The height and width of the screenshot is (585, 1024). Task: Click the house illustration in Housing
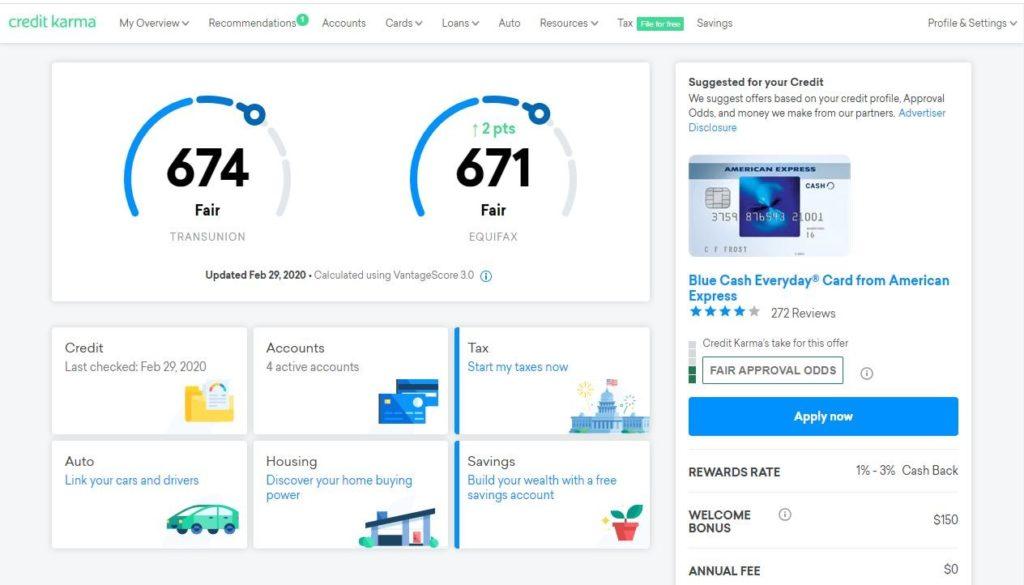click(x=398, y=528)
